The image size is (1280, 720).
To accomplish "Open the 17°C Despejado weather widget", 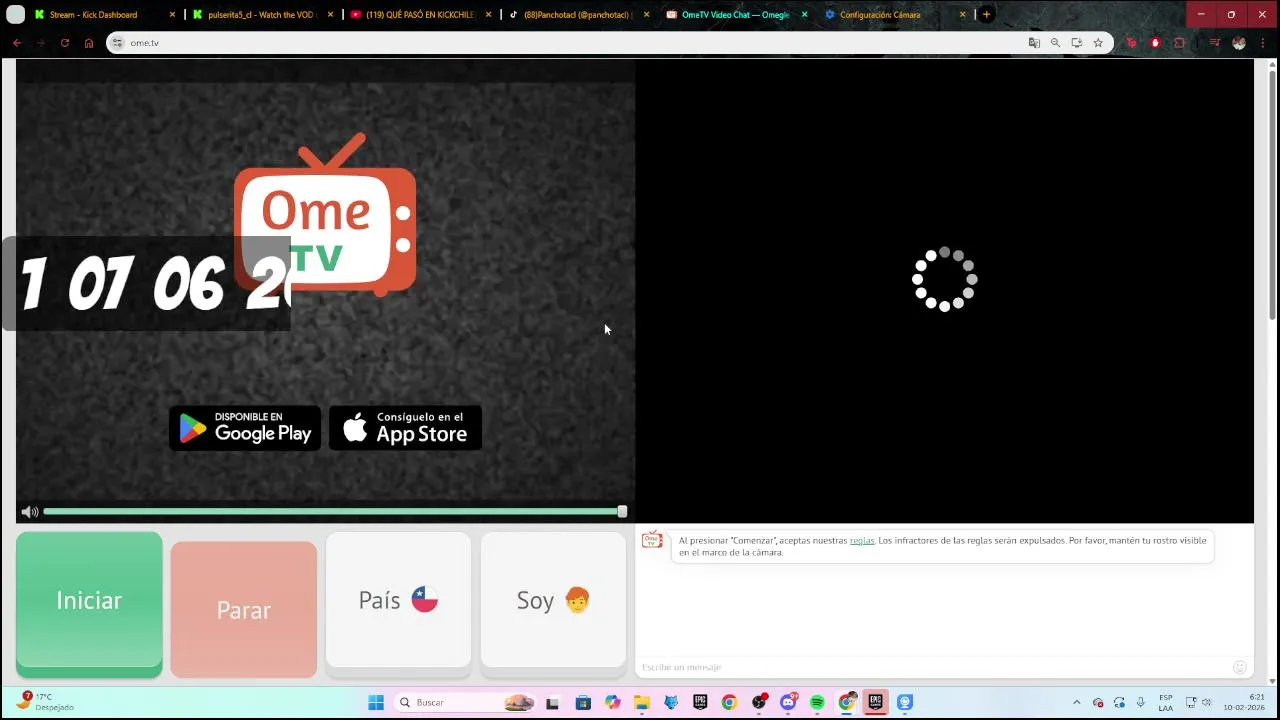I will (46, 702).
